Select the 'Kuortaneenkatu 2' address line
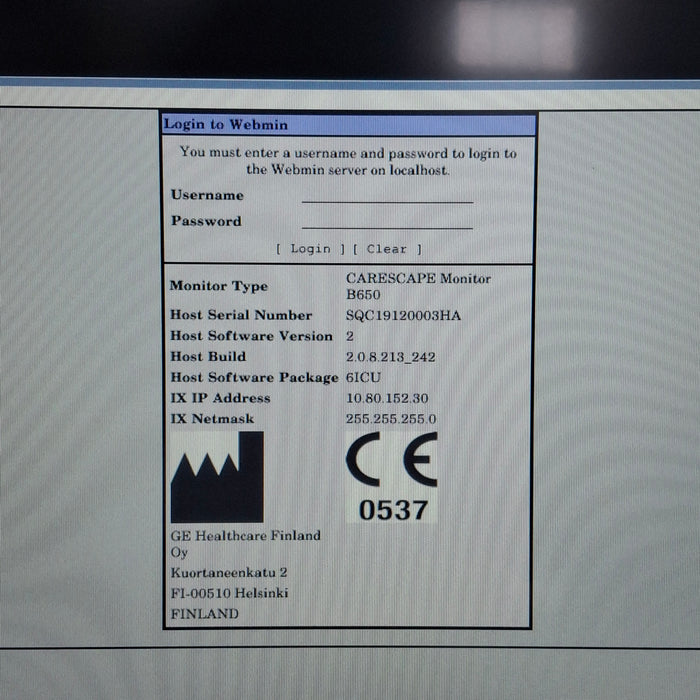The image size is (700, 700). tap(229, 573)
